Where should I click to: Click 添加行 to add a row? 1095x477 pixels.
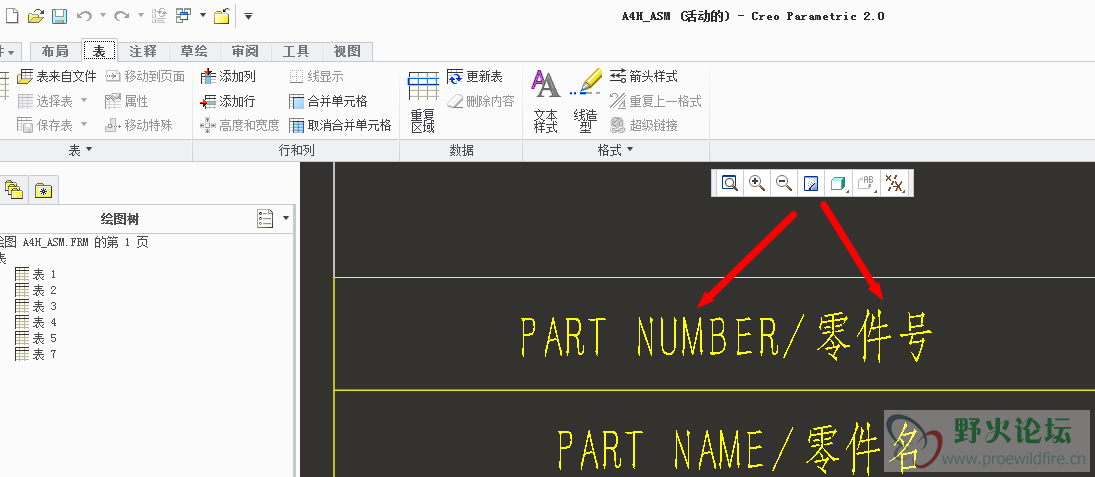pyautogui.click(x=228, y=101)
